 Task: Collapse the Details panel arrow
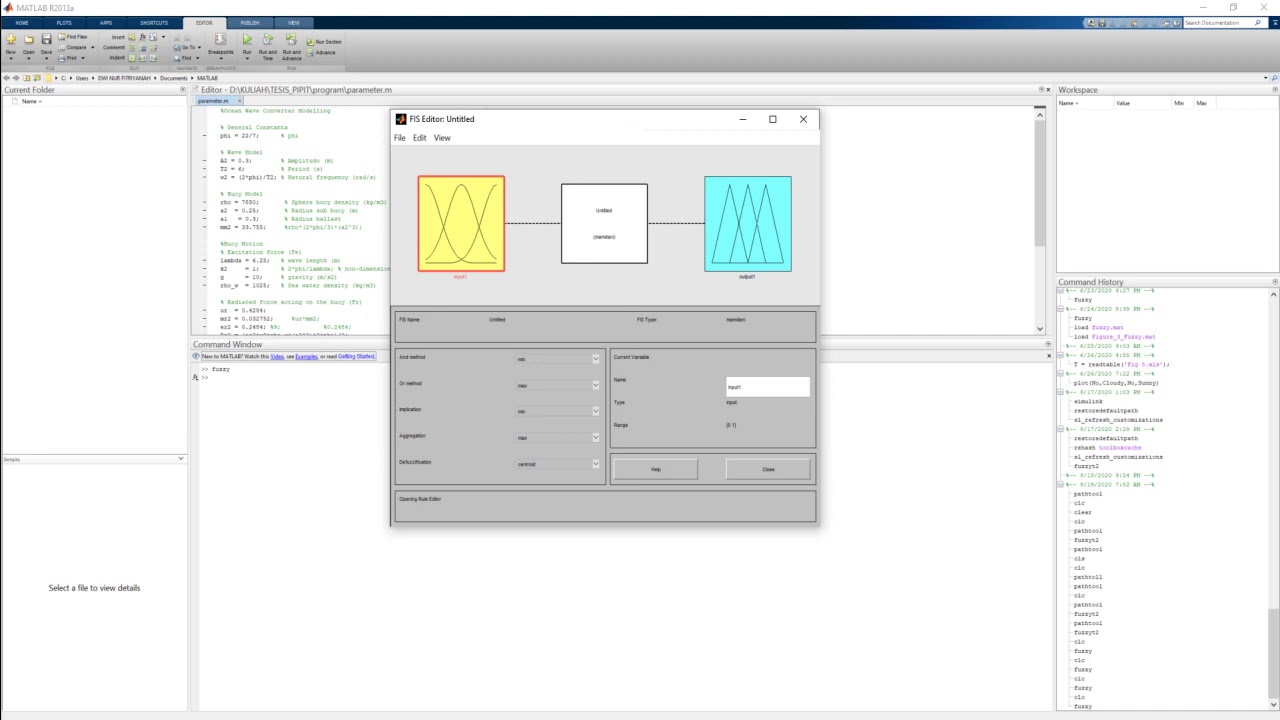(x=181, y=459)
